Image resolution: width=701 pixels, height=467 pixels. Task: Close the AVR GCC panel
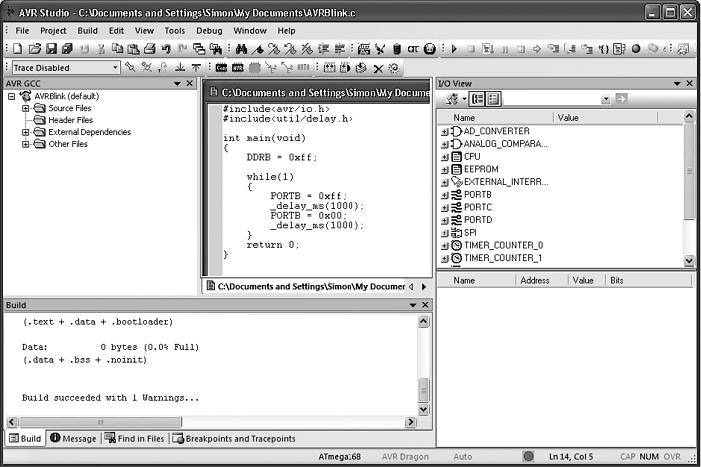click(x=189, y=83)
